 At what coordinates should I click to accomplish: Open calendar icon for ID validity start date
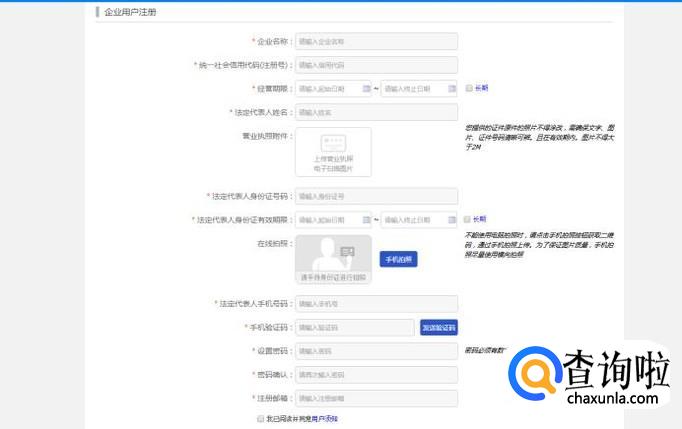click(365, 220)
